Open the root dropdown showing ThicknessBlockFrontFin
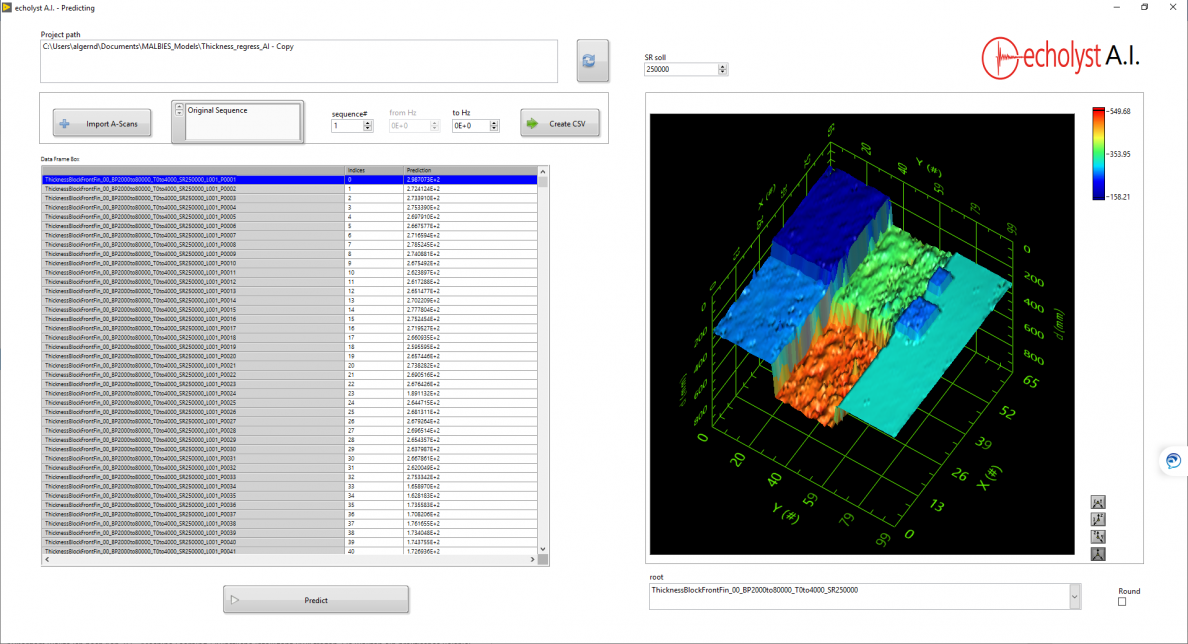 pyautogui.click(x=1074, y=596)
